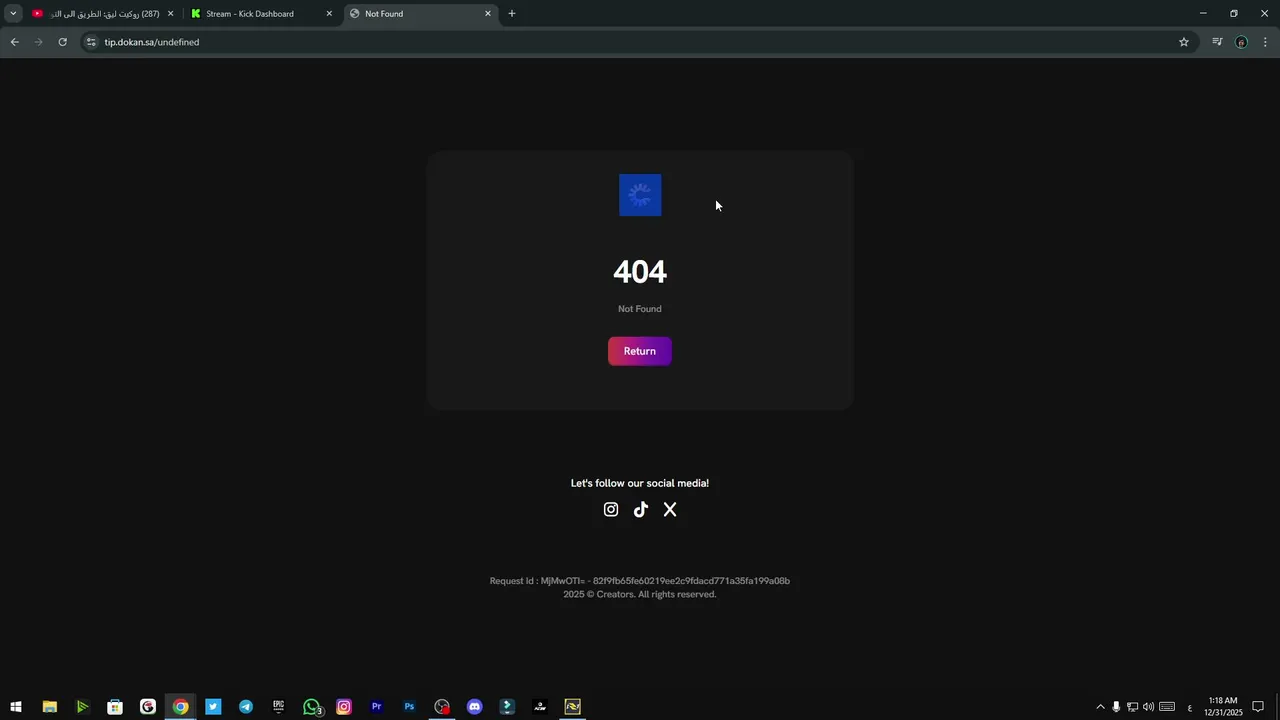Open the media control icon in toolbar

(1217, 42)
